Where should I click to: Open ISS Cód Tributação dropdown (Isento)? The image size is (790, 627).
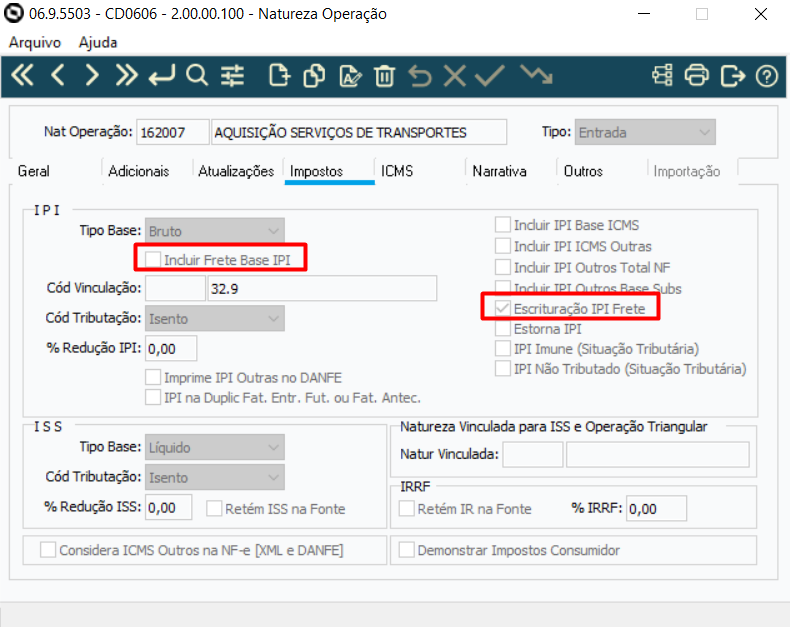215,477
